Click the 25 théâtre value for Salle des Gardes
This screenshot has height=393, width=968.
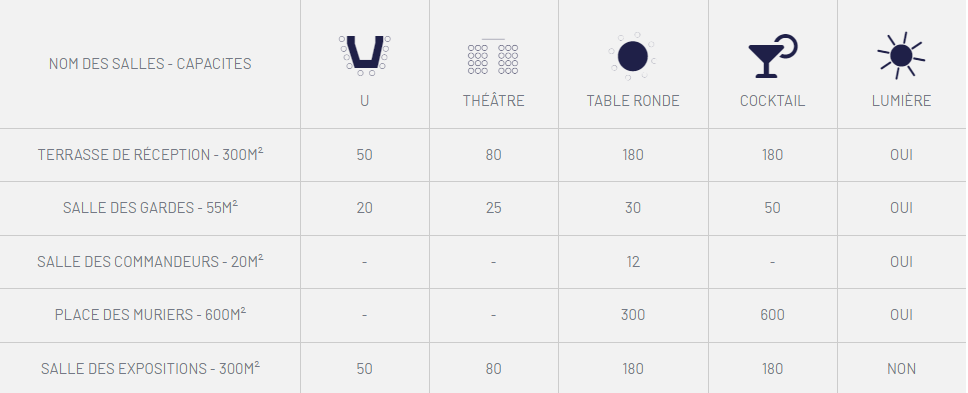[x=493, y=208]
